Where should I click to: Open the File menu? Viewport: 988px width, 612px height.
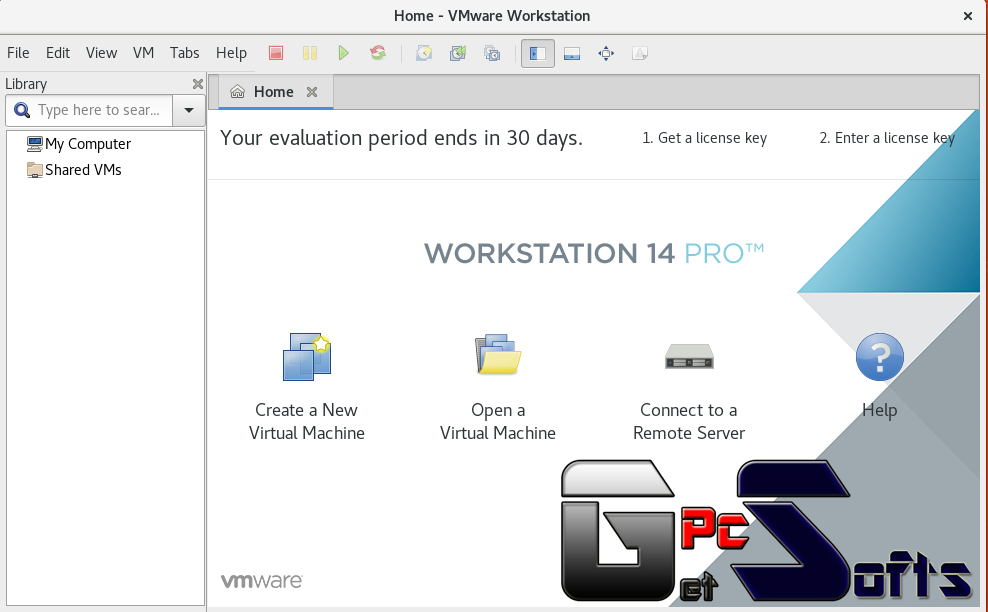pyautogui.click(x=18, y=53)
